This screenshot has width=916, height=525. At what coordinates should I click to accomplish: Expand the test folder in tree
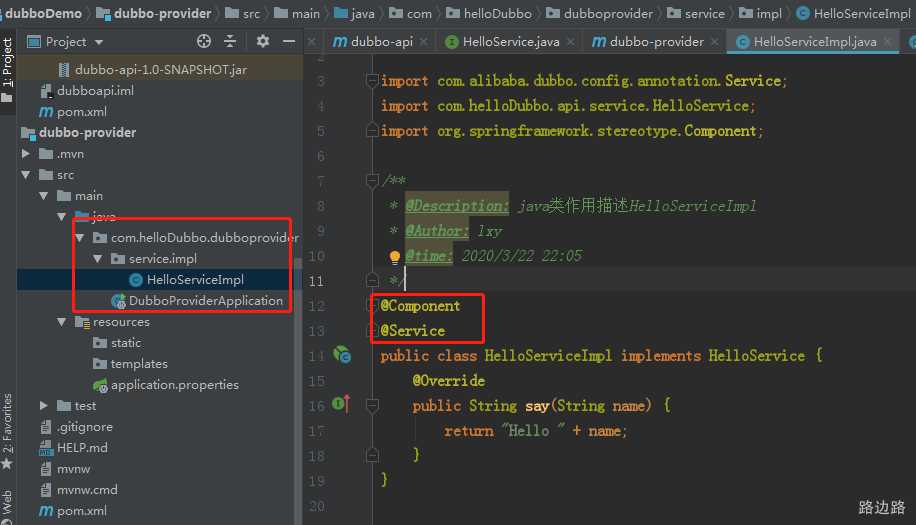[x=44, y=405]
